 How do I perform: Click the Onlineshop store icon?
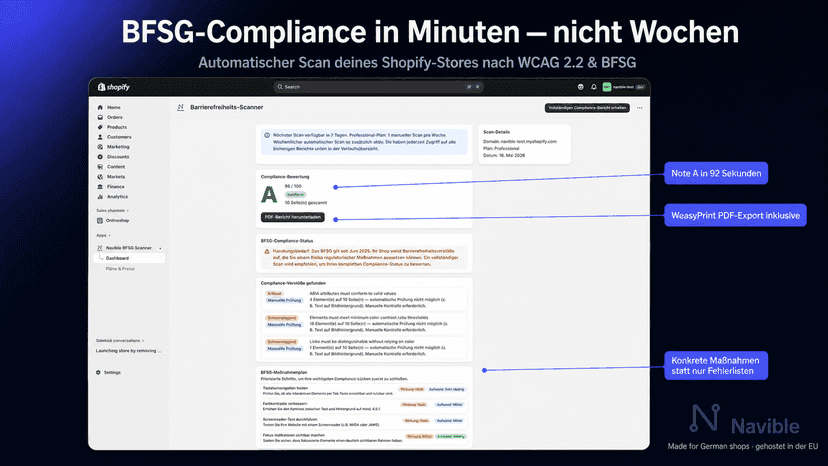100,220
